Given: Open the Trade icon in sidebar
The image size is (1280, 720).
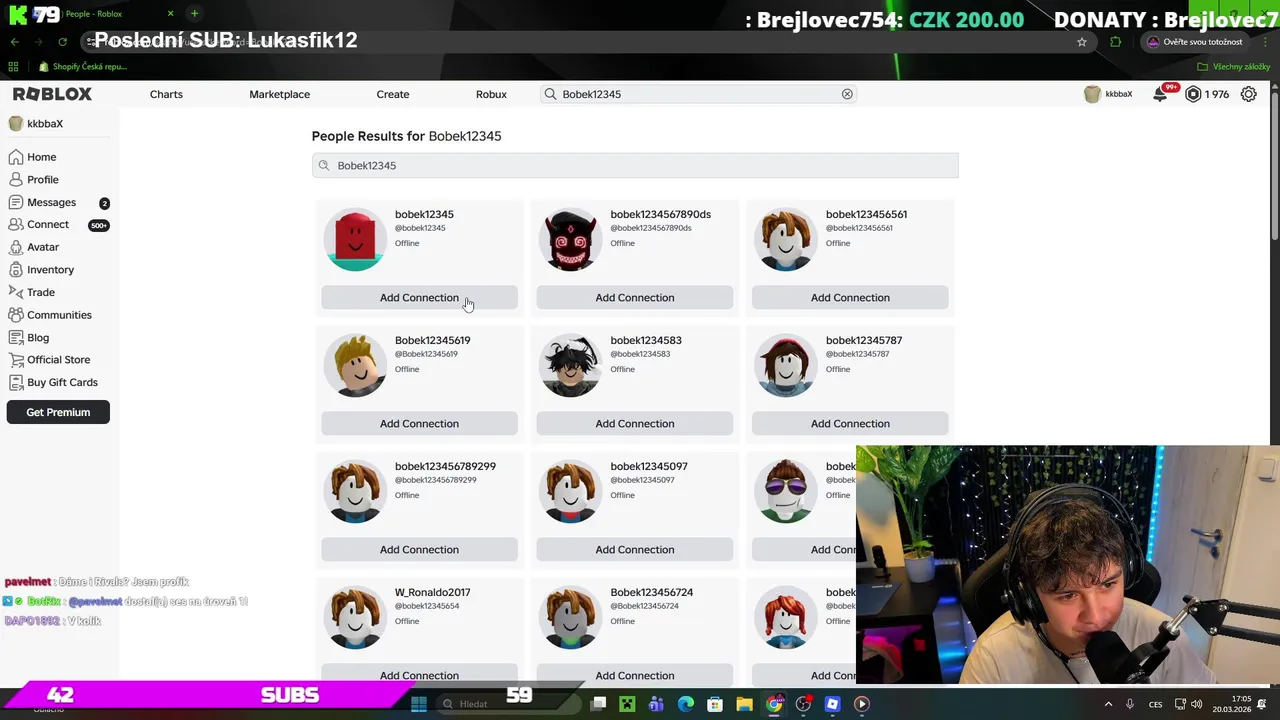Looking at the screenshot, I should tap(16, 292).
